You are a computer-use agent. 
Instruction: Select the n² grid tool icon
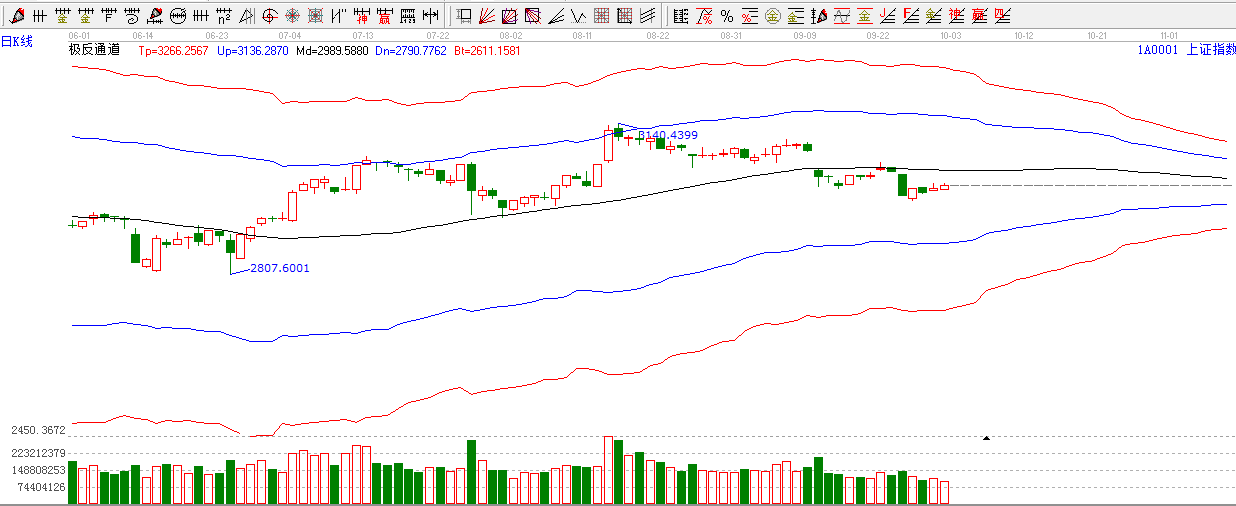tap(223, 16)
